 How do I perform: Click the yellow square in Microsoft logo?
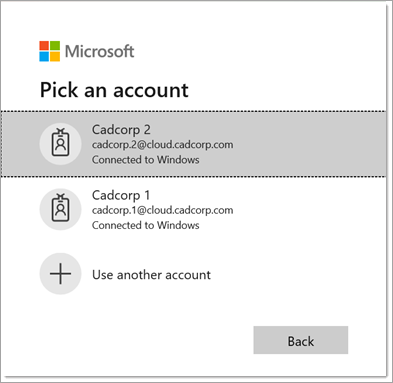55,57
